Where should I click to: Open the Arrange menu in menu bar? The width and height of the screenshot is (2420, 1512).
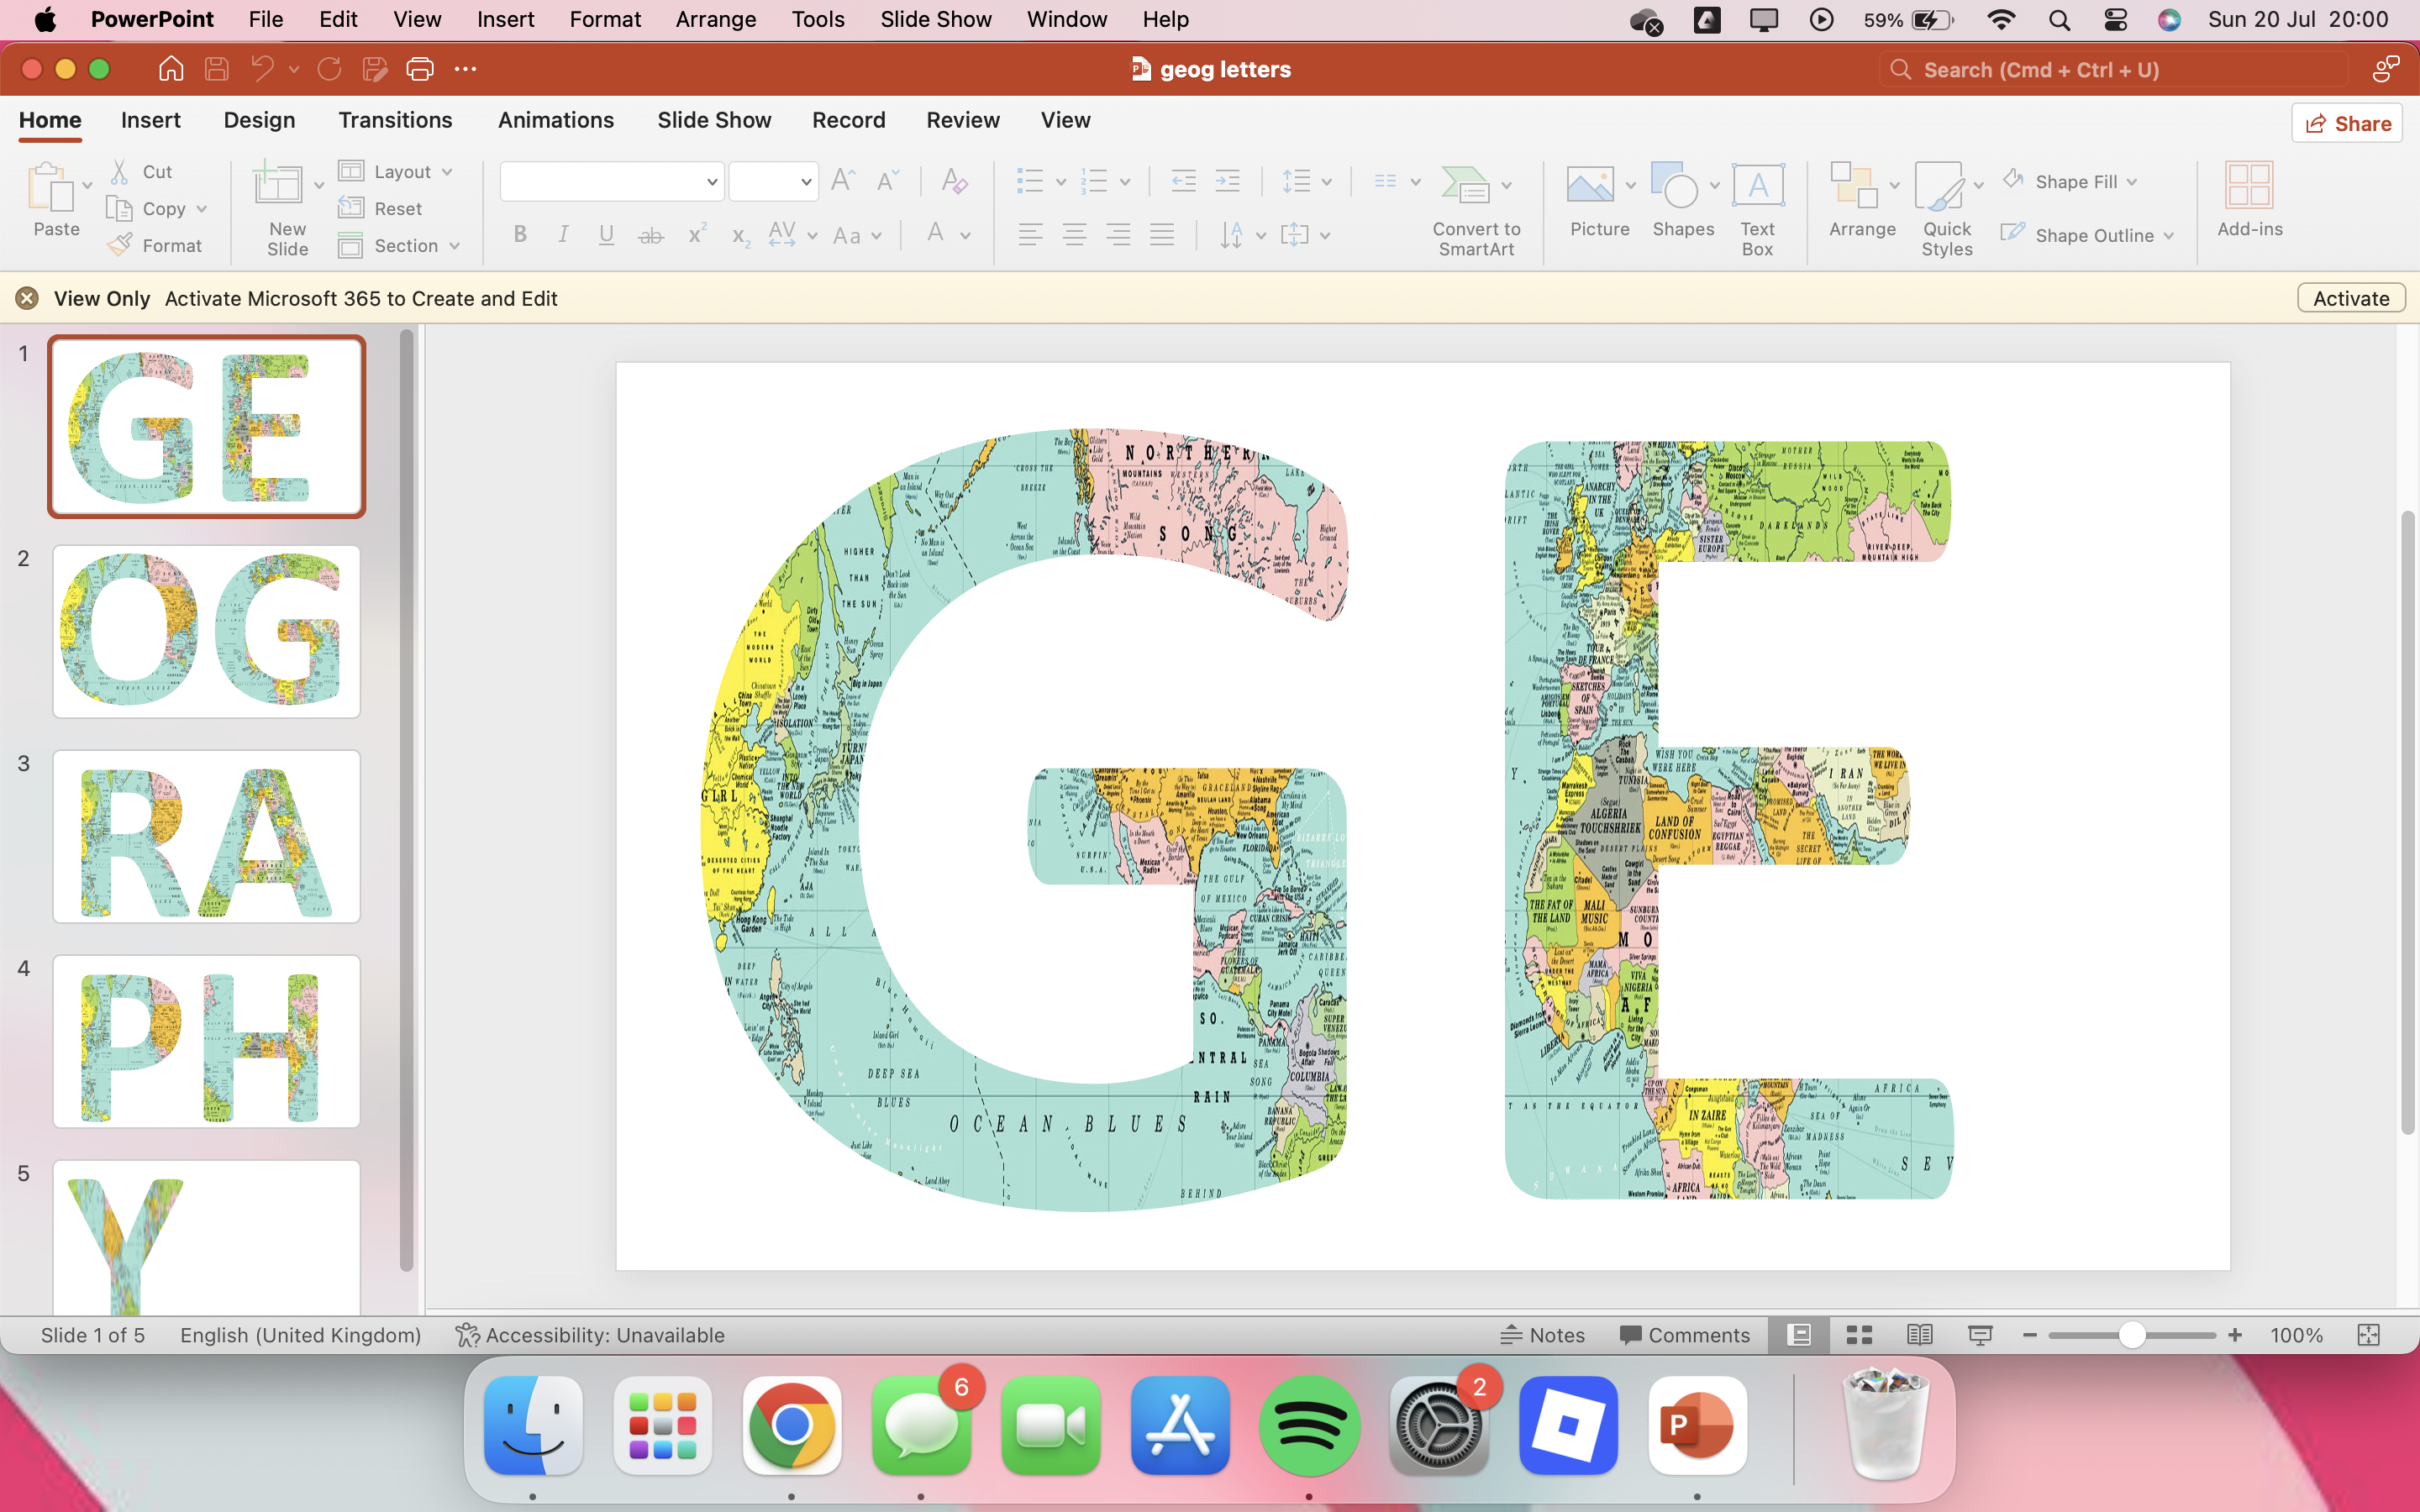[716, 19]
